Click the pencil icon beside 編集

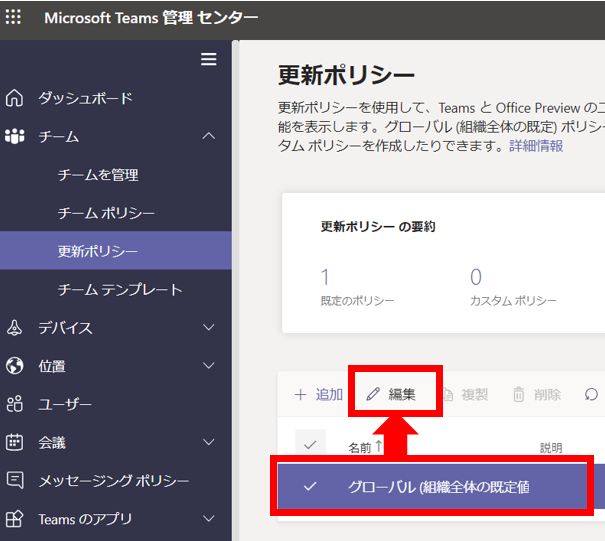coord(373,394)
